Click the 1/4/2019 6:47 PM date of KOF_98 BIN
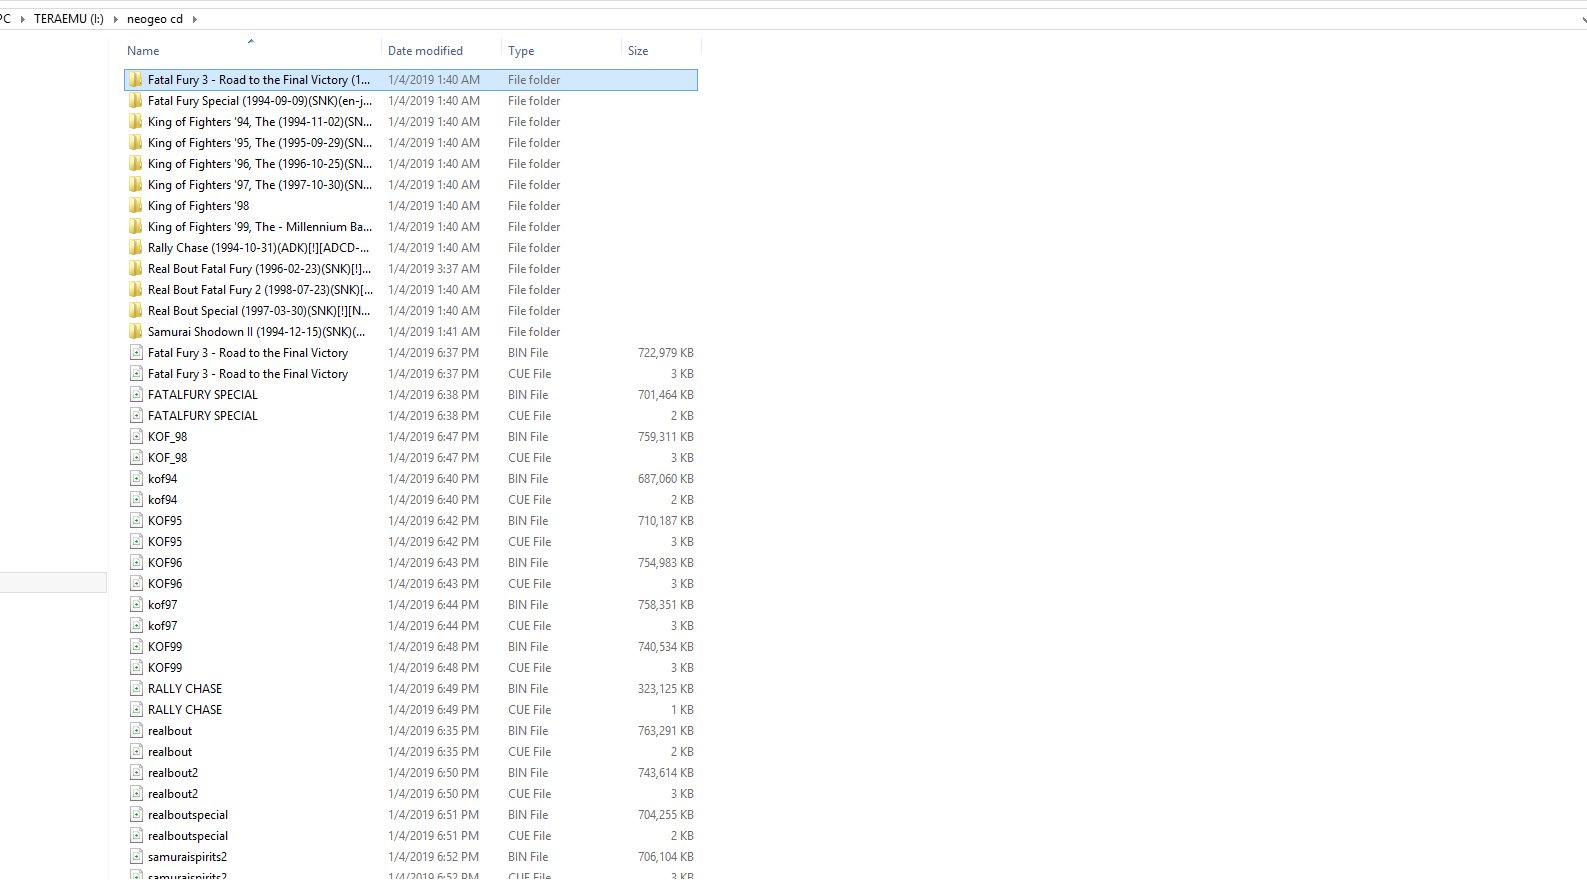The image size is (1587, 885). point(434,437)
